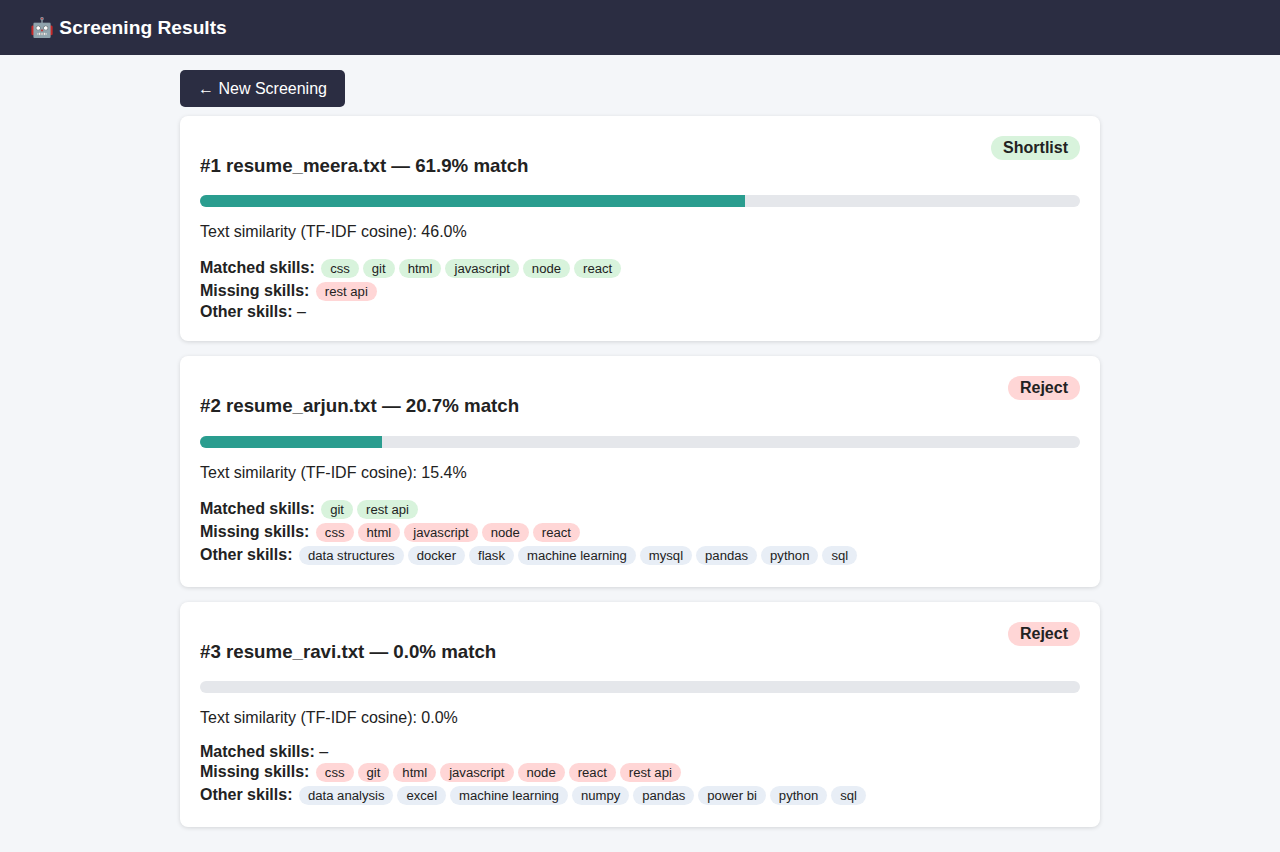Select the "#3 resume_ravi.txt — 0.0% match" heading

(x=348, y=652)
